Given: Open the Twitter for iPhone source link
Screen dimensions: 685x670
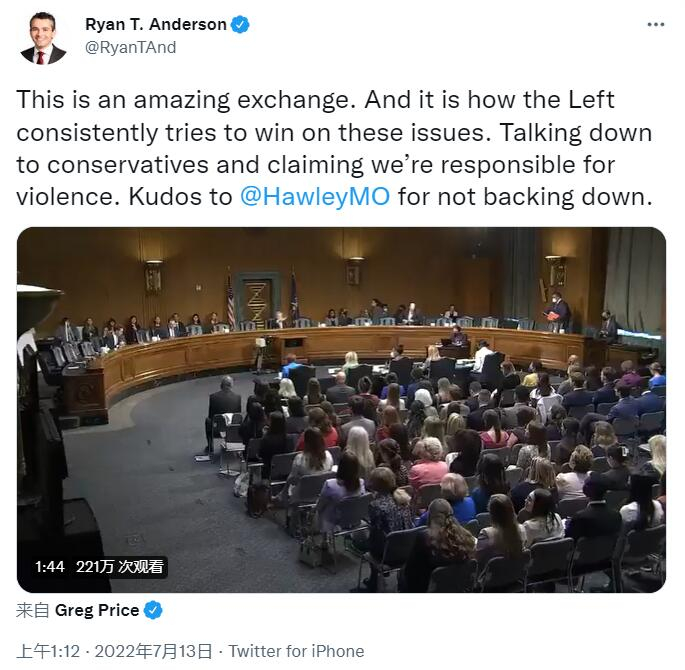Looking at the screenshot, I should tap(297, 651).
